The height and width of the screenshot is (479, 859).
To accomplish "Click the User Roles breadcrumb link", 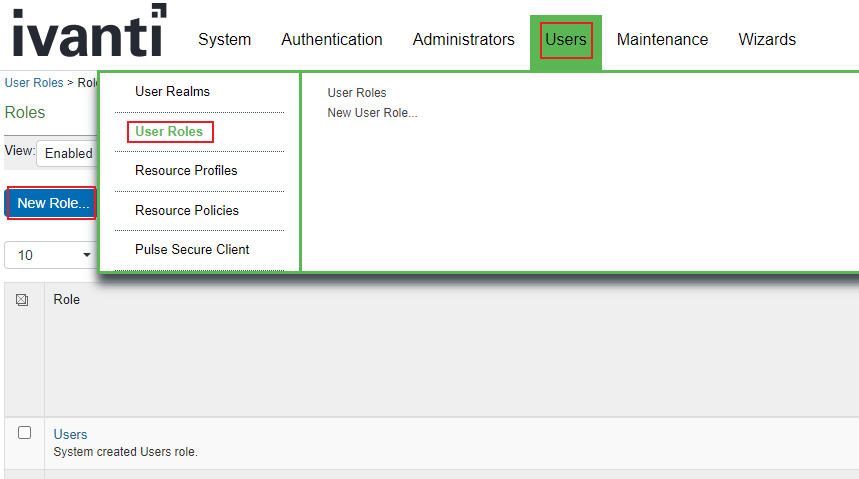I will point(33,83).
